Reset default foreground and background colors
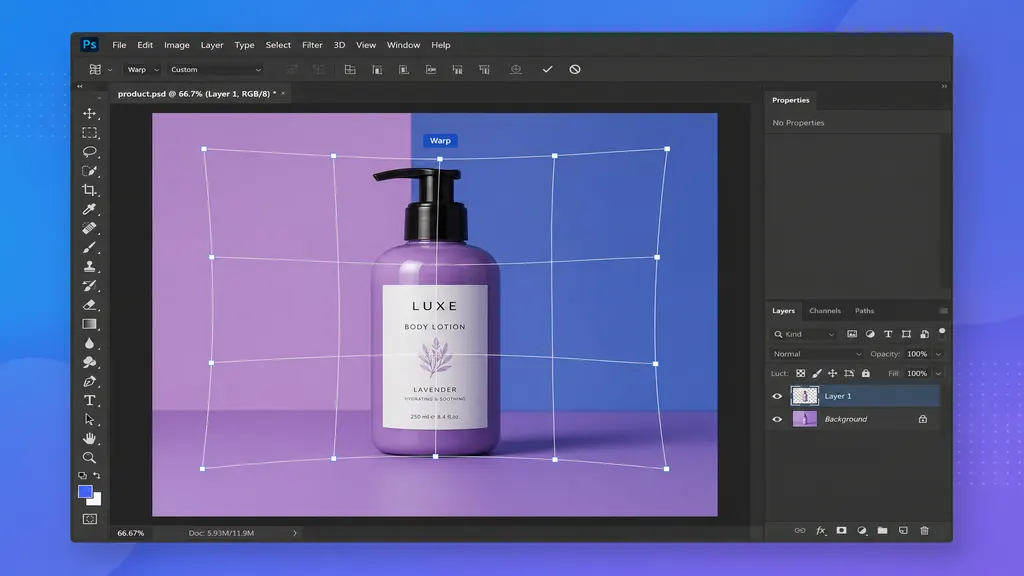This screenshot has width=1024, height=576. pos(82,475)
